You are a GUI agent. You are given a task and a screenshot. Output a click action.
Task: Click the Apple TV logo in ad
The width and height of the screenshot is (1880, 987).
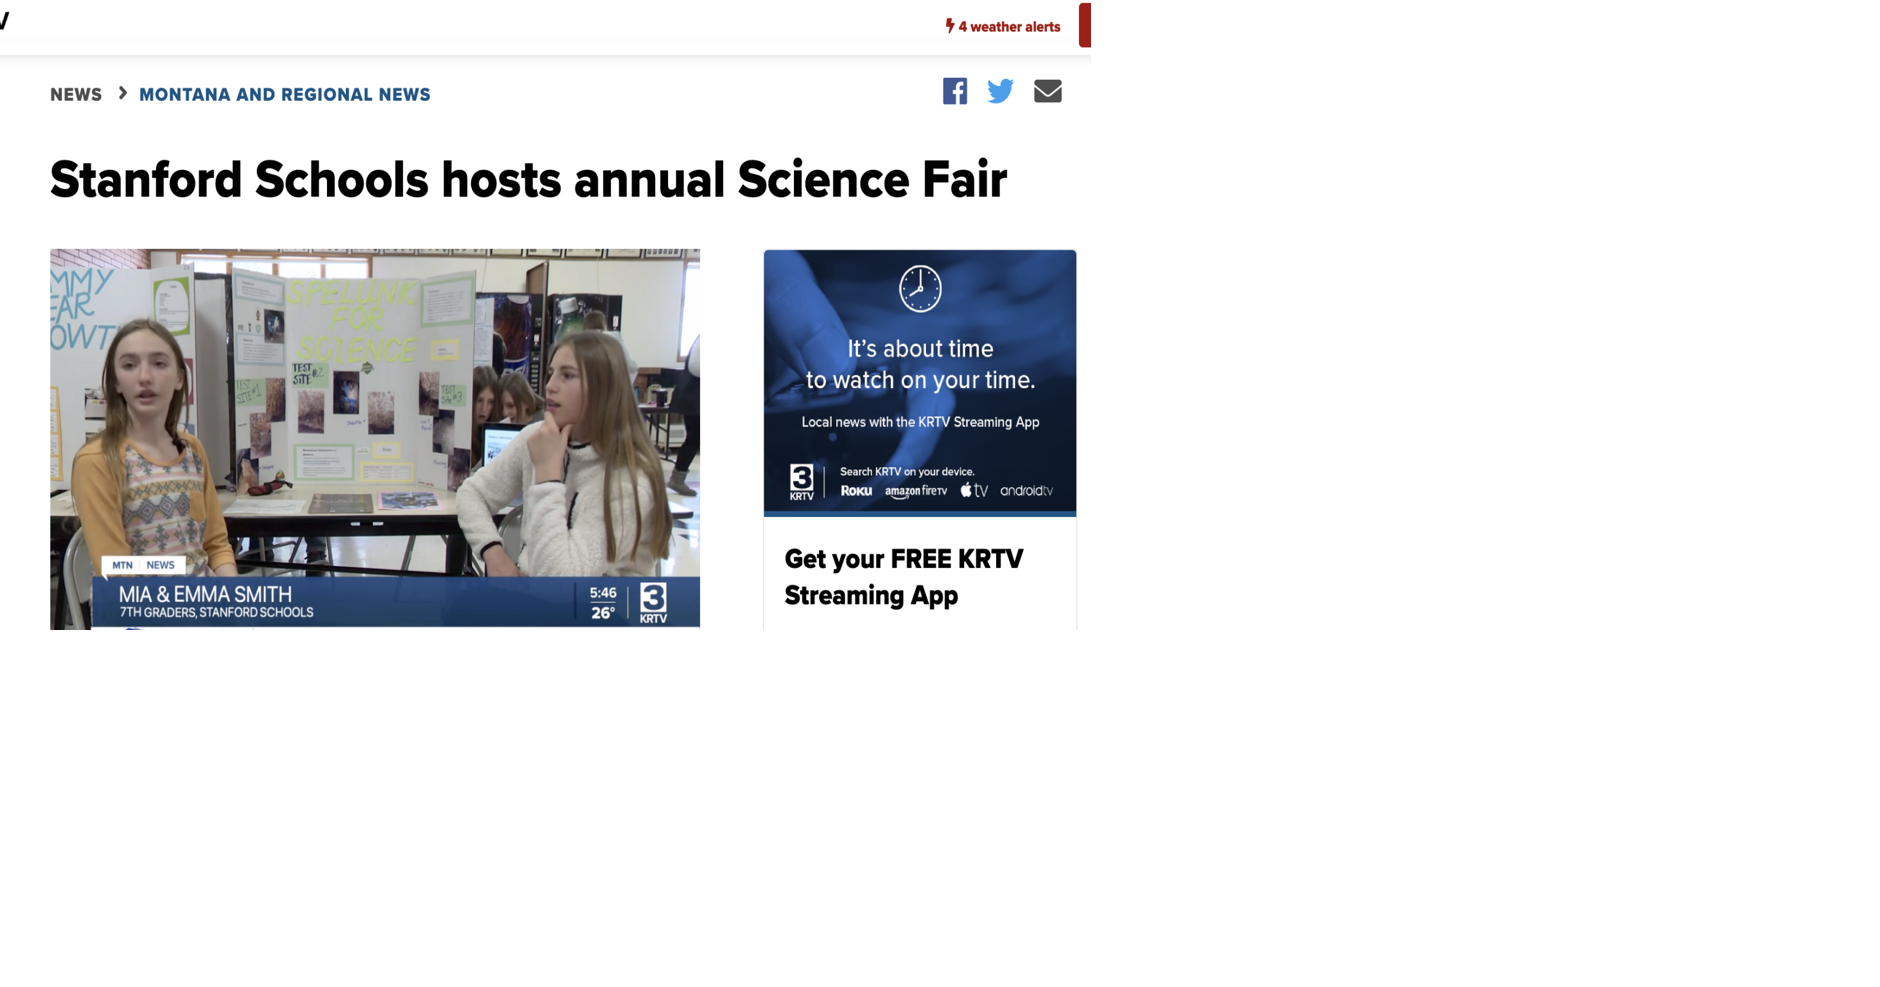coord(974,490)
